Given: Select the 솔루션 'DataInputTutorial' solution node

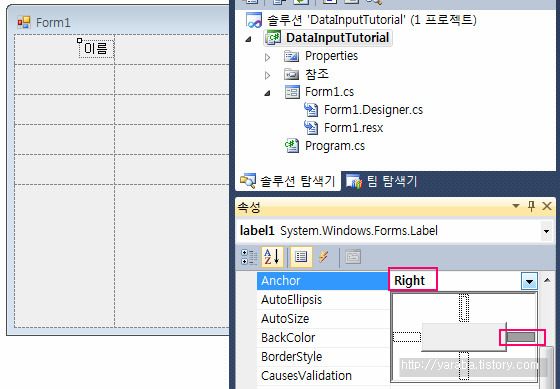Looking at the screenshot, I should pyautogui.click(x=371, y=20).
